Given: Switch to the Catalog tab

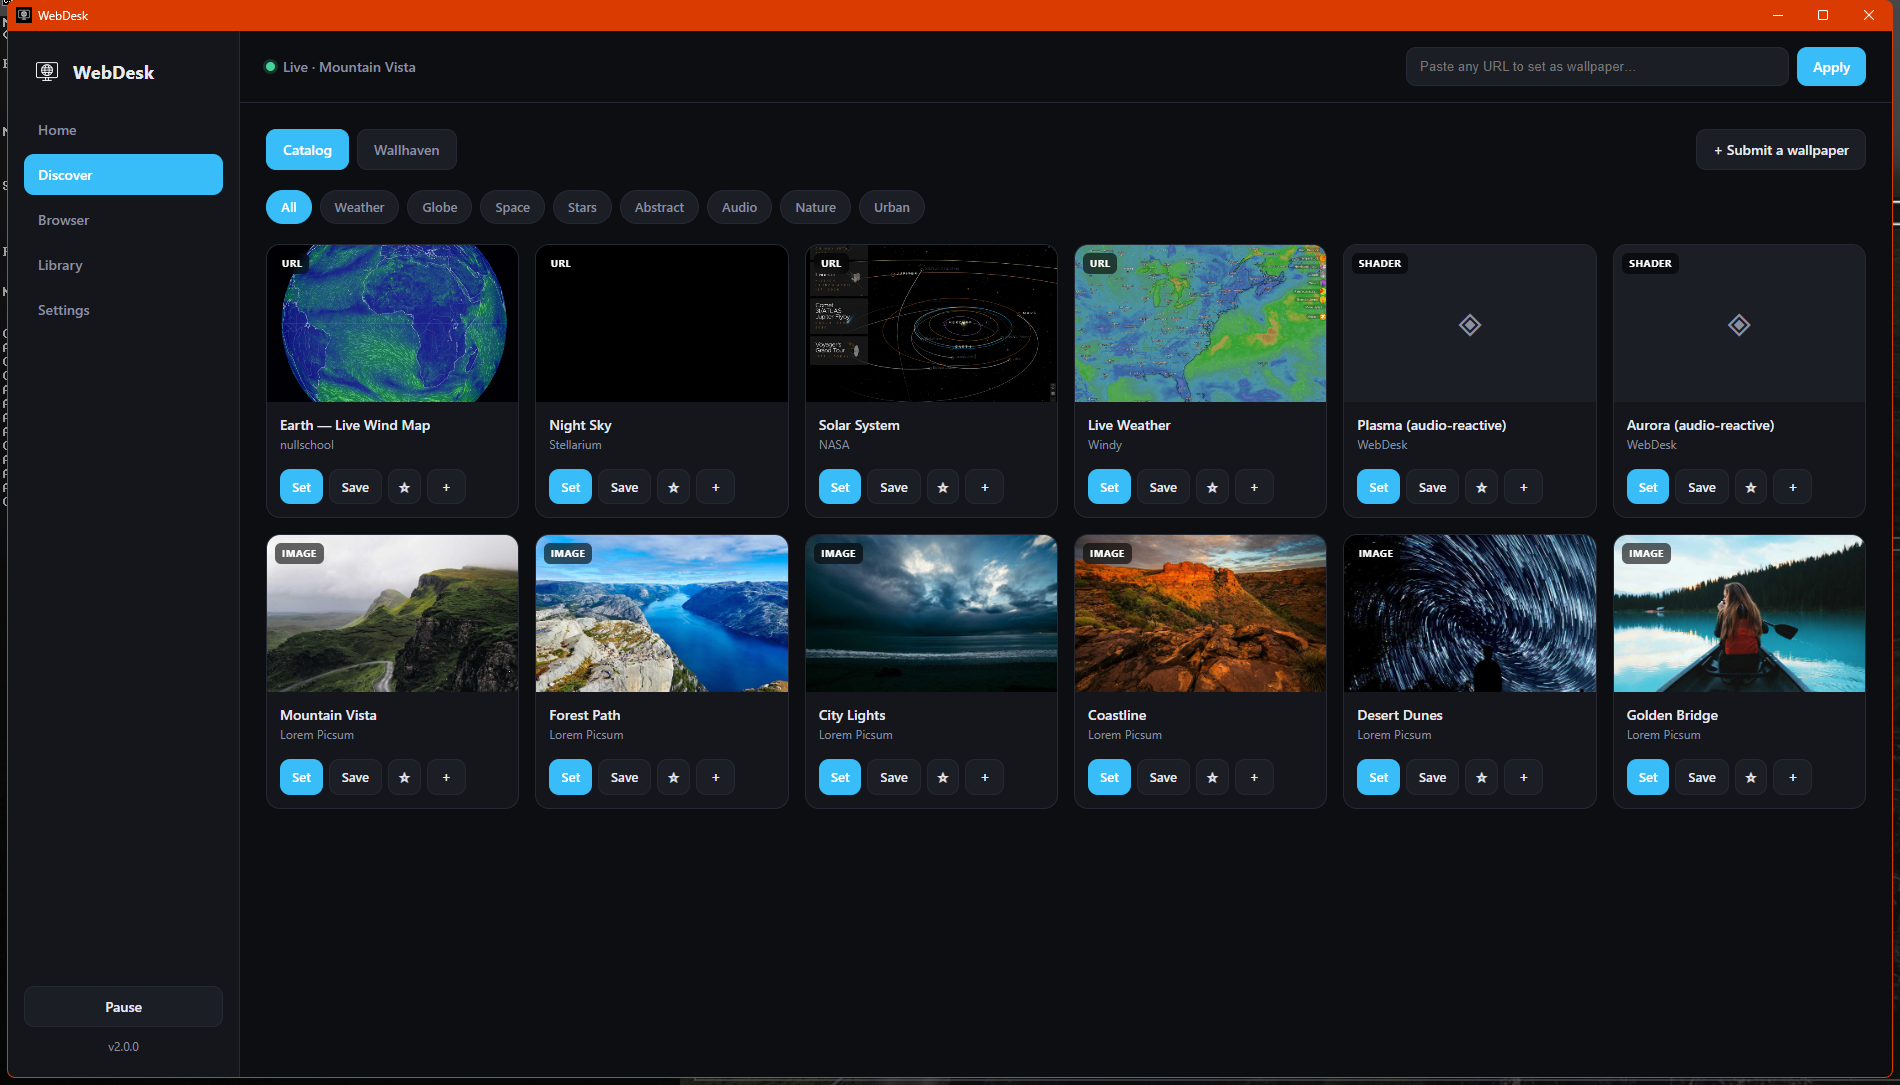Looking at the screenshot, I should point(307,150).
